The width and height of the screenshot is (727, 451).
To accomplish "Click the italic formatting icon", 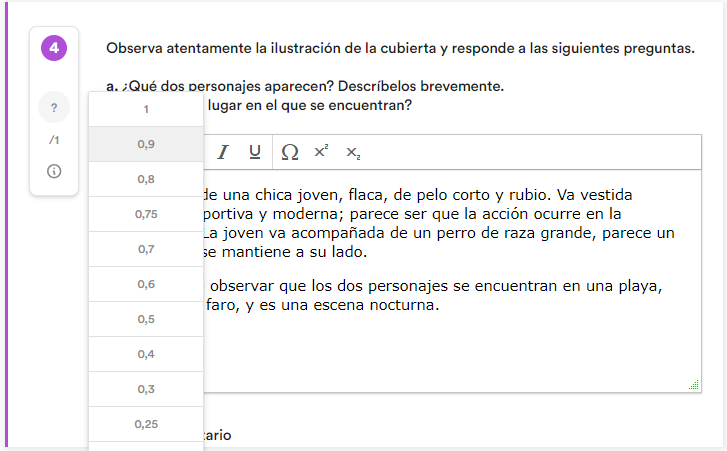I will coord(223,152).
